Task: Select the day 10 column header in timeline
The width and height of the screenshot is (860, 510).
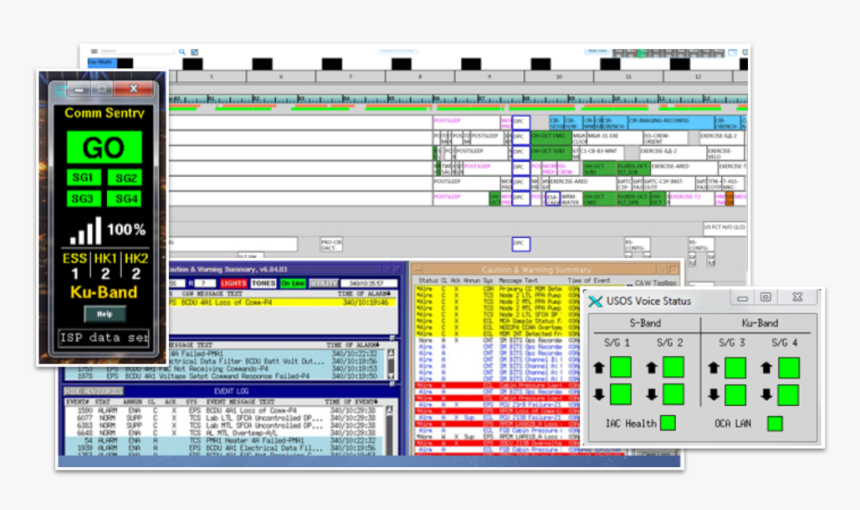Action: point(559,77)
